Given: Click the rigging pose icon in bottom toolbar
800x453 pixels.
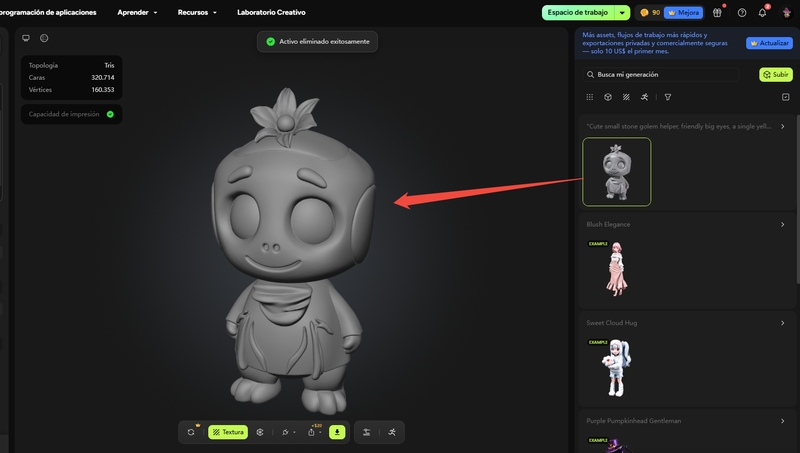Looking at the screenshot, I should 366,432.
